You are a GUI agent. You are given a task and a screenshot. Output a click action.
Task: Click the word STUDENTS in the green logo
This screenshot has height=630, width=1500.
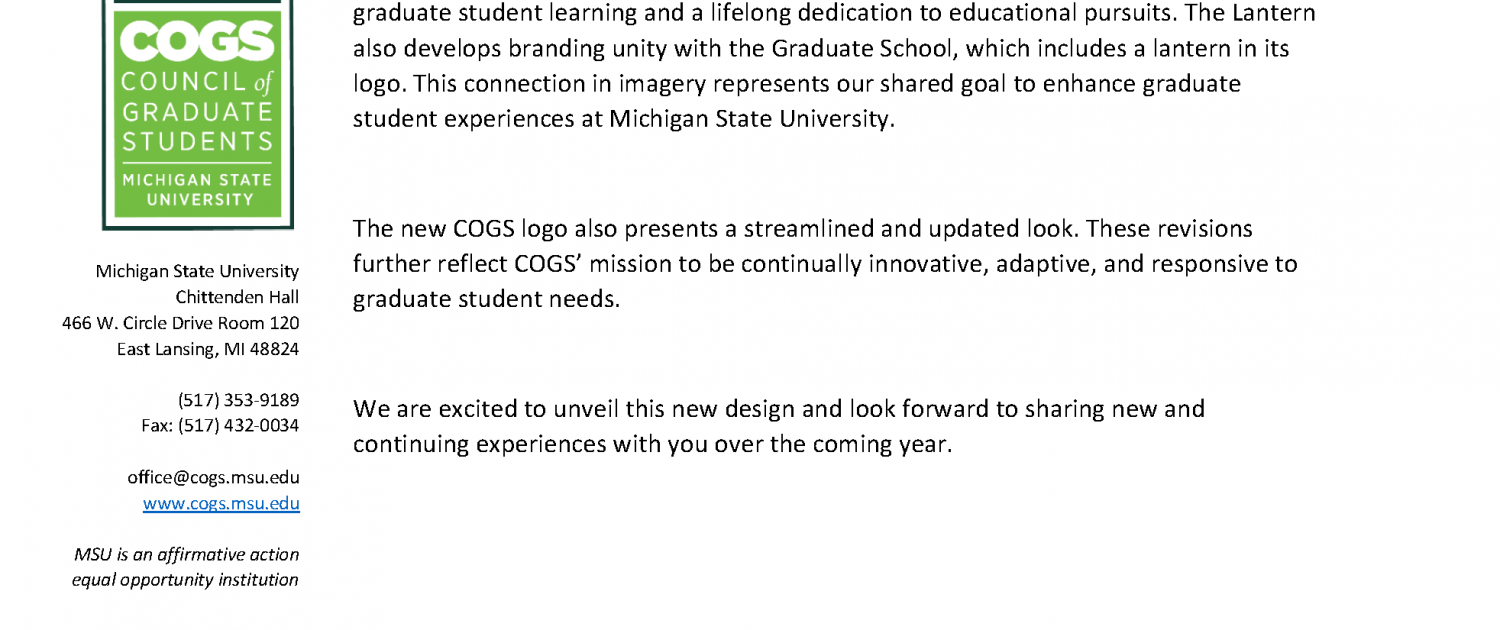[x=197, y=141]
